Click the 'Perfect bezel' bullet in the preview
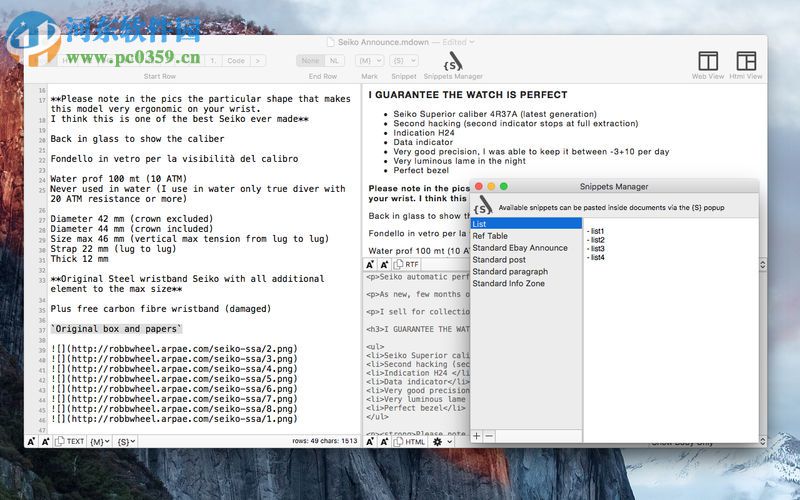Viewport: 800px width, 500px height. point(421,170)
